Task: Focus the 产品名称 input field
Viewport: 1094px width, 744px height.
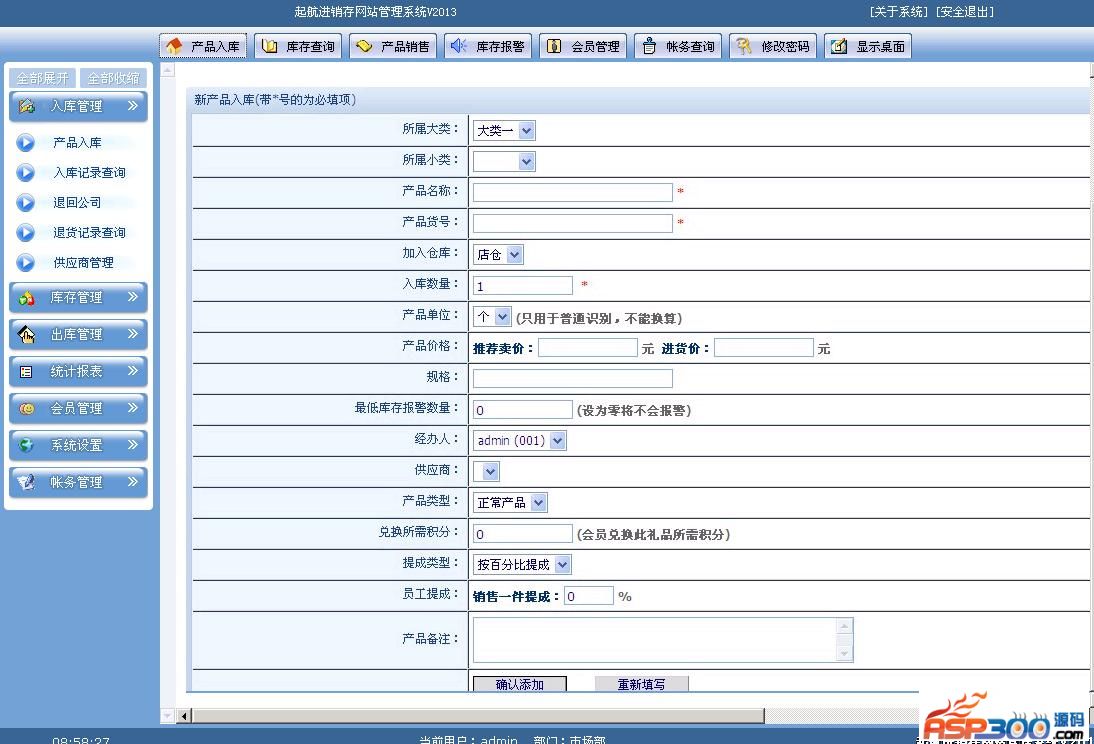Action: click(573, 192)
